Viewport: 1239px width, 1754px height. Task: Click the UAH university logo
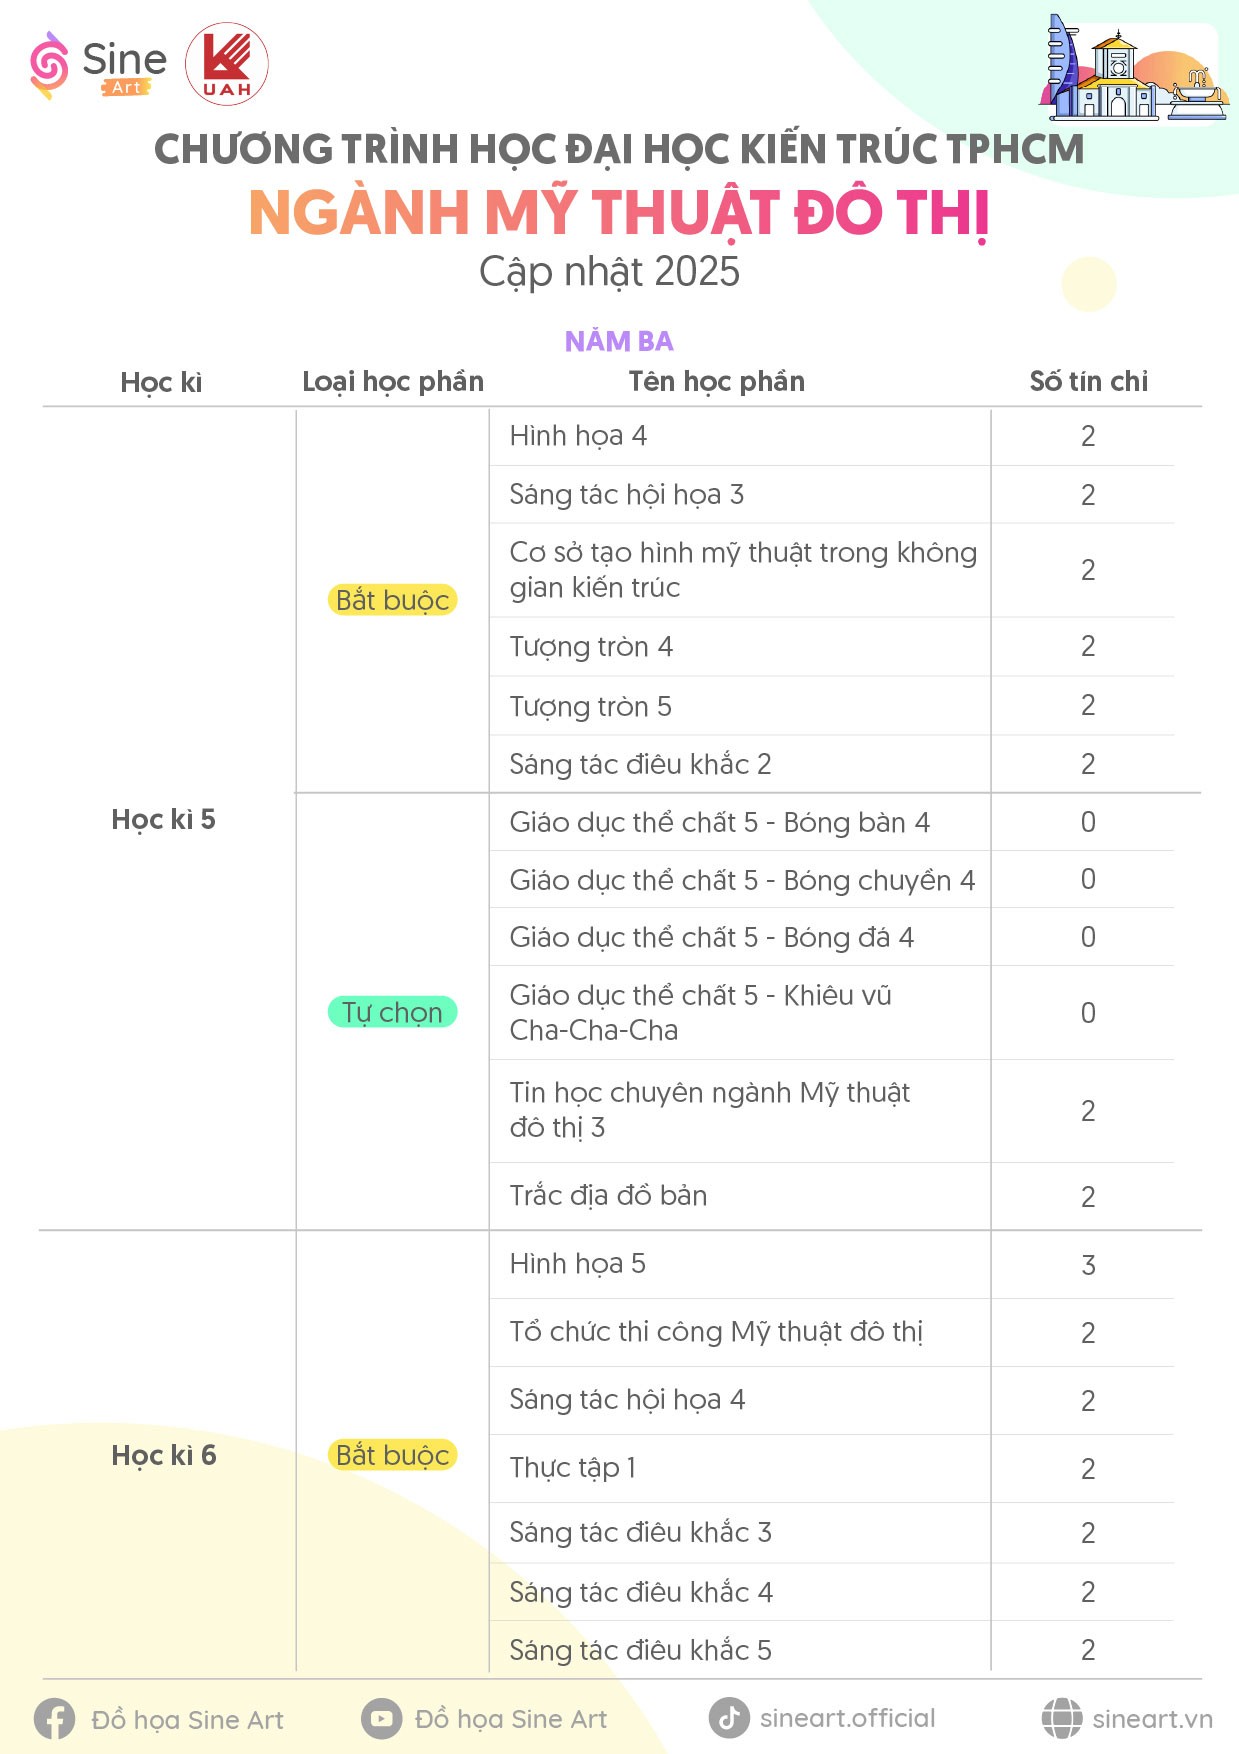point(227,64)
